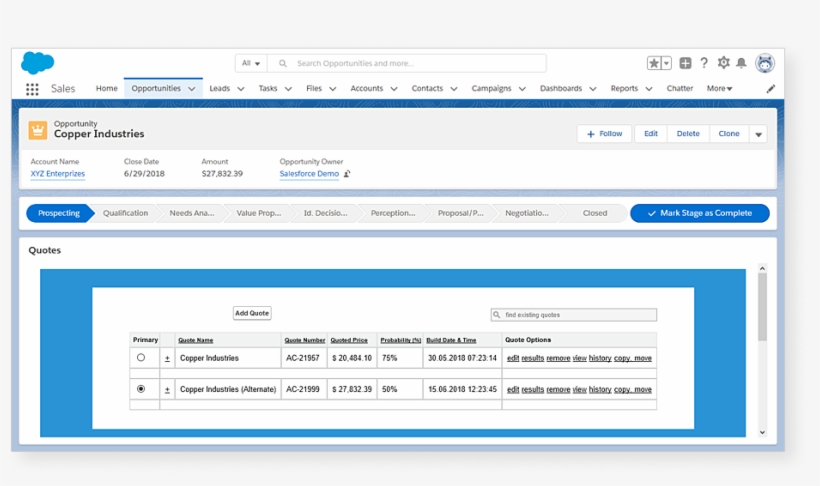Open the More navigation menu

pyautogui.click(x=720, y=88)
